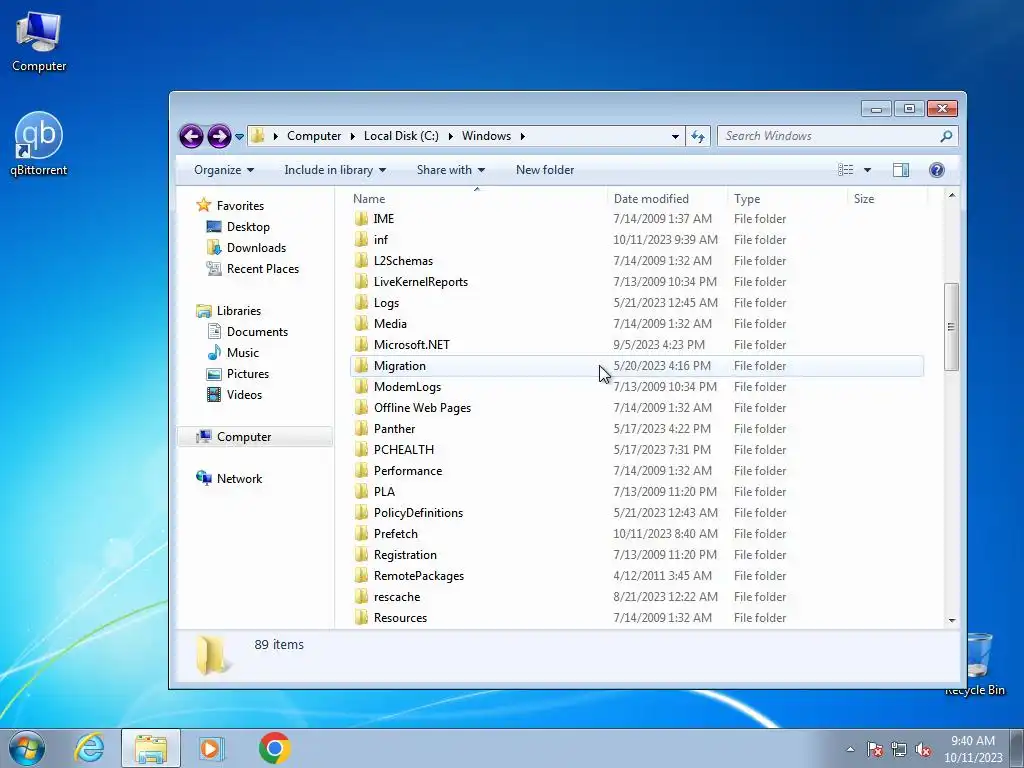The width and height of the screenshot is (1024, 768).
Task: Open recent pages dropdown near Back
Action: (x=239, y=136)
